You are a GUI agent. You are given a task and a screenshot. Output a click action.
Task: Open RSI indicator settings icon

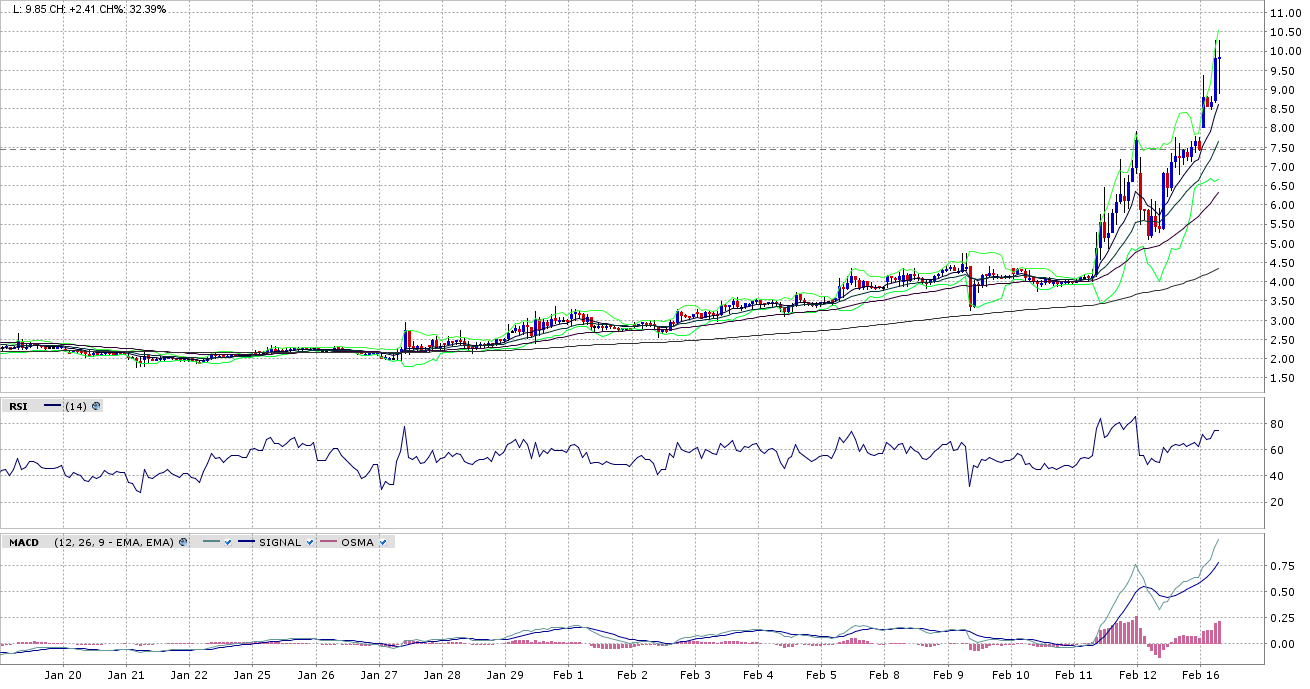pyautogui.click(x=96, y=406)
